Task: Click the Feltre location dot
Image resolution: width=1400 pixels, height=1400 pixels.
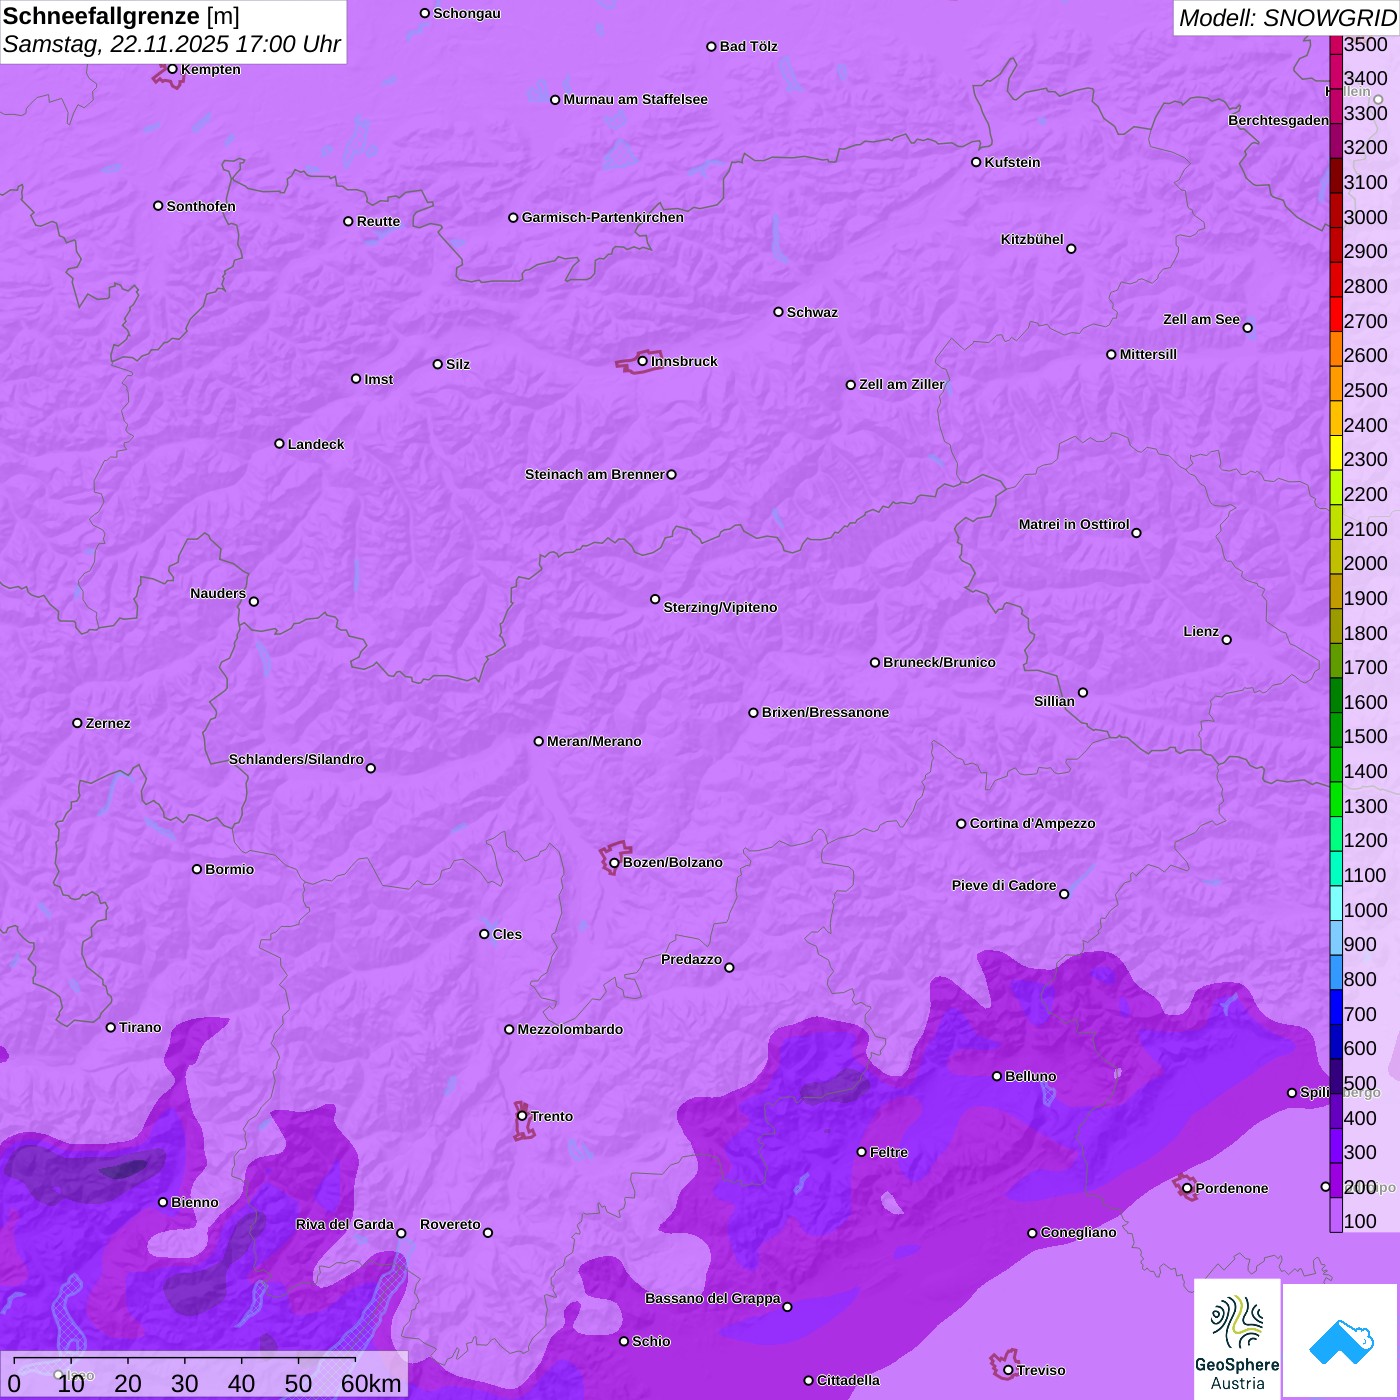Action: coord(861,1152)
